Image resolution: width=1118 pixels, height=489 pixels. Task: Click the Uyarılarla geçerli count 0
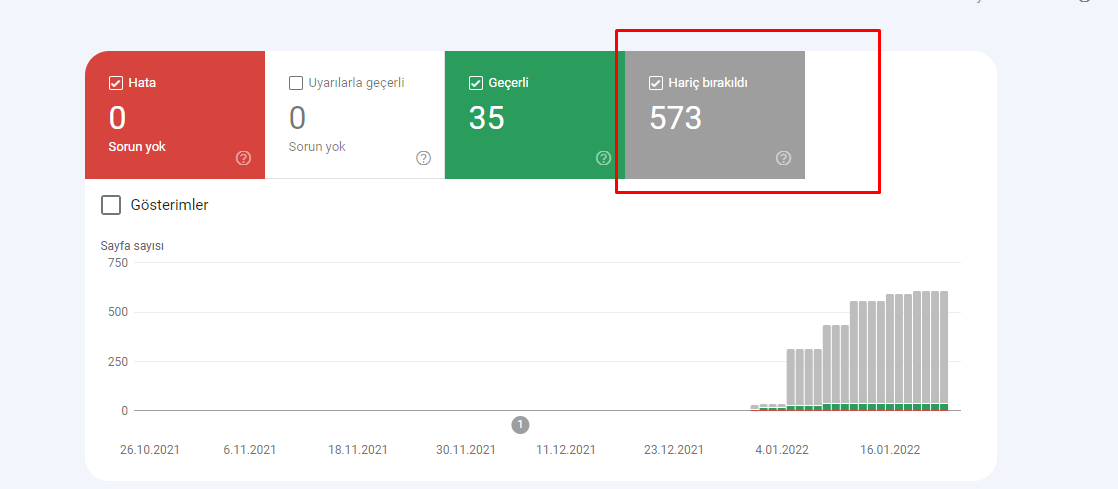297,118
